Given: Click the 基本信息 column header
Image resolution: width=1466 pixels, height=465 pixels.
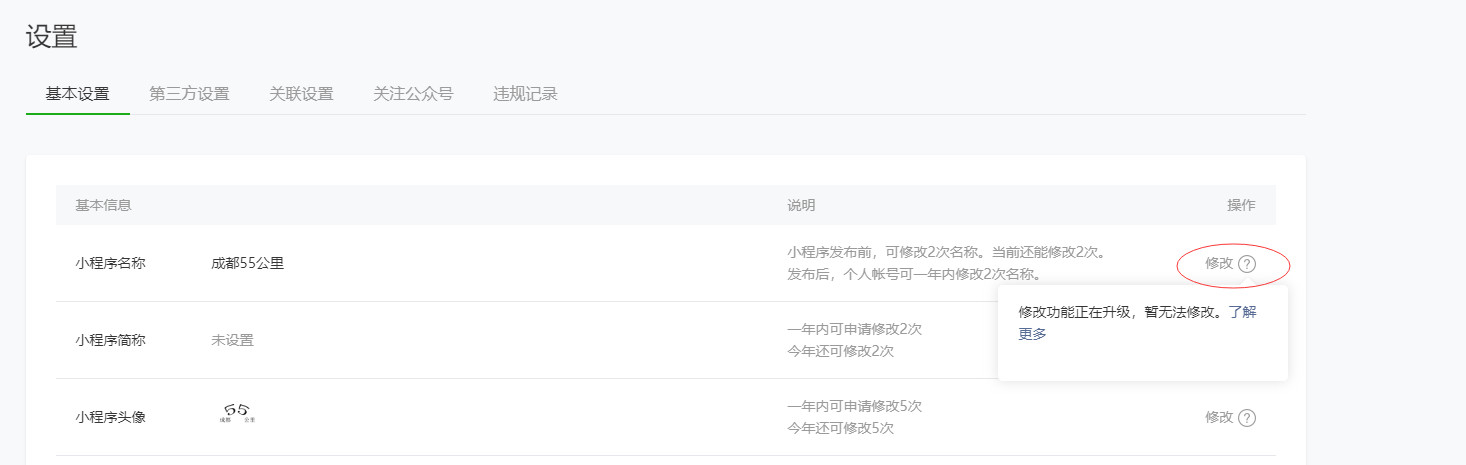Looking at the screenshot, I should pyautogui.click(x=104, y=205).
